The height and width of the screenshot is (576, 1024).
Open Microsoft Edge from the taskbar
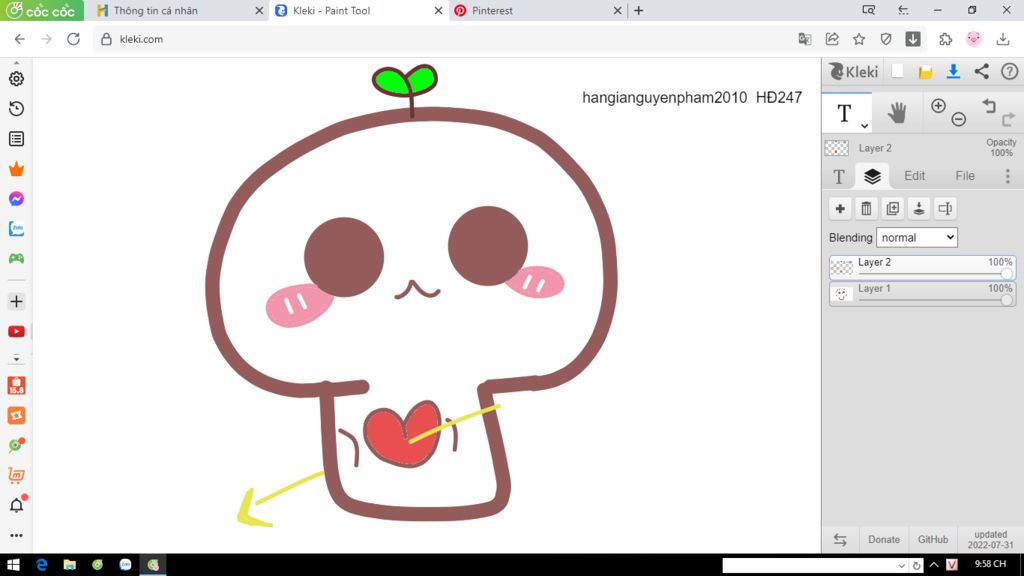point(42,565)
